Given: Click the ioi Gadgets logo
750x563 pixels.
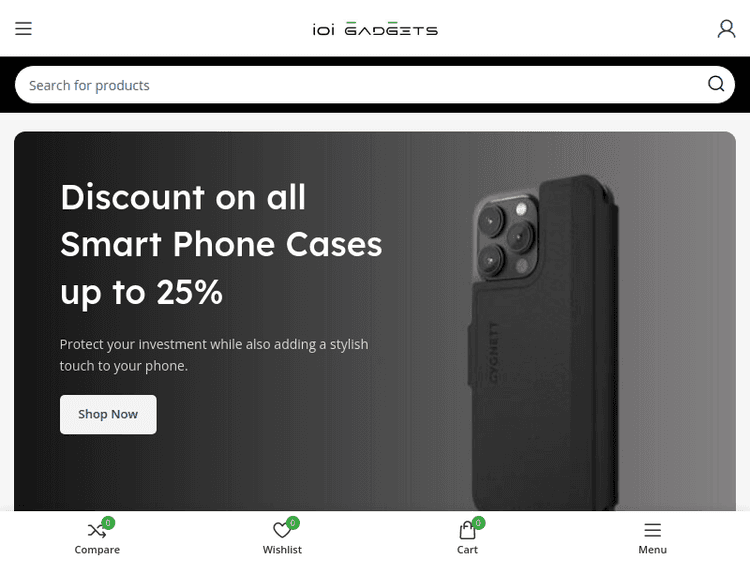Looking at the screenshot, I should tap(375, 29).
